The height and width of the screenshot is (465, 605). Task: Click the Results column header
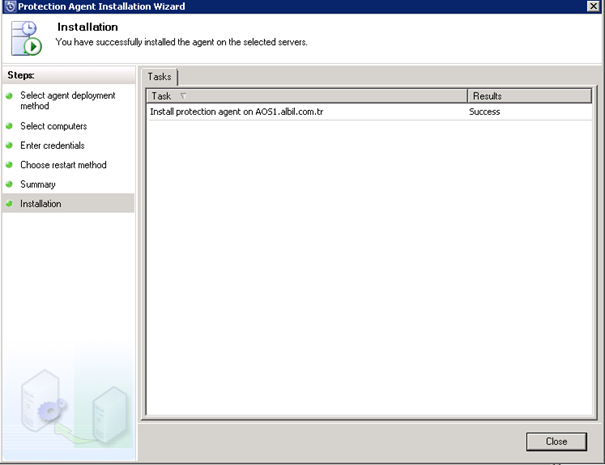coord(529,96)
